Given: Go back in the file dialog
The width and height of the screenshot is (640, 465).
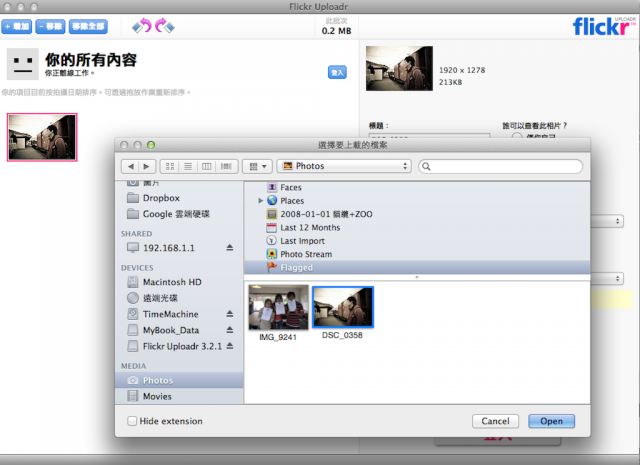Looking at the screenshot, I should tap(131, 166).
